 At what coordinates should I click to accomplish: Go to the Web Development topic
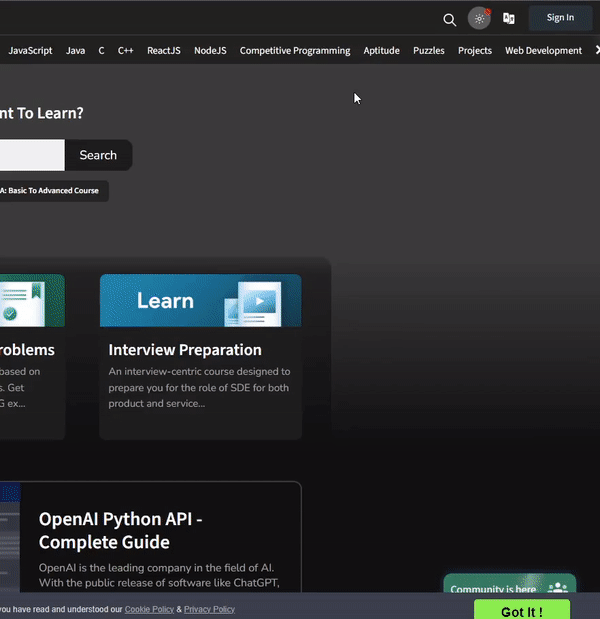[543, 50]
